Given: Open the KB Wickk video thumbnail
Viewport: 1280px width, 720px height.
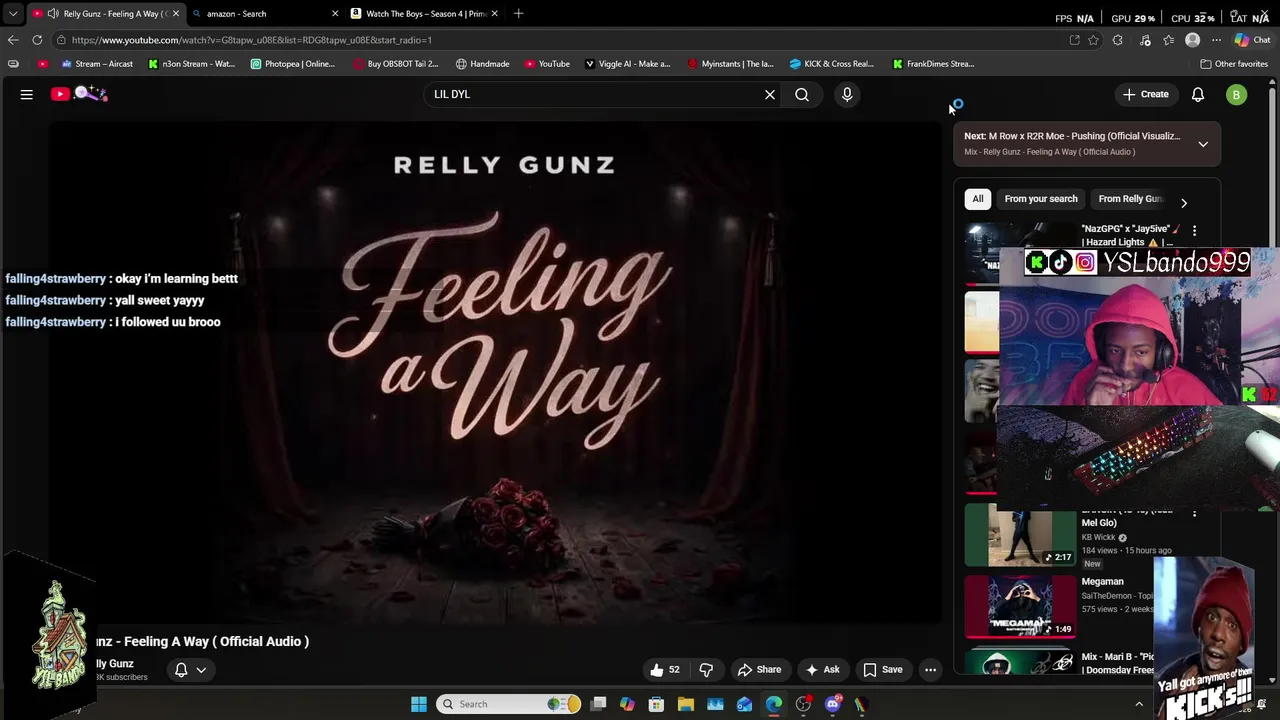Looking at the screenshot, I should (x=1020, y=535).
